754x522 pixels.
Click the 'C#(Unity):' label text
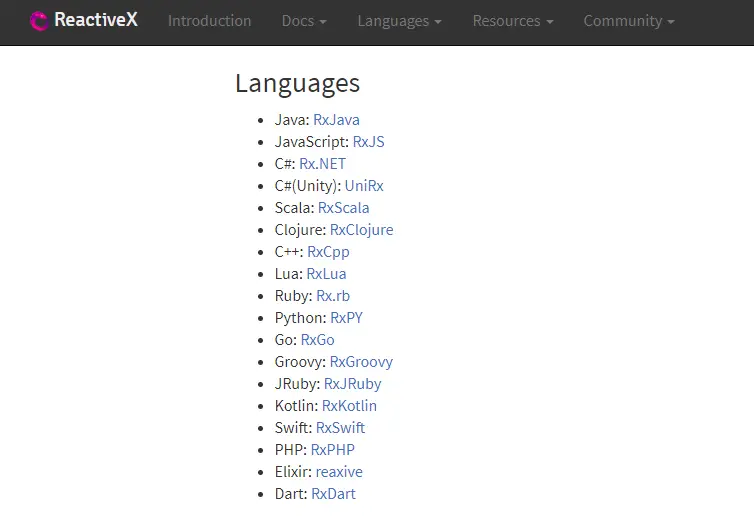tap(308, 186)
